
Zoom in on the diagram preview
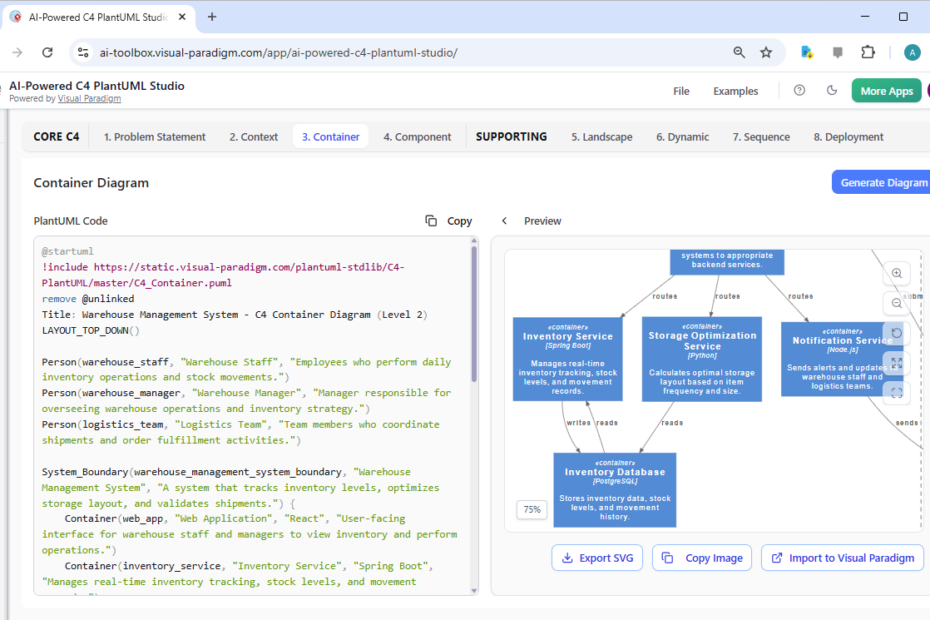pos(897,273)
